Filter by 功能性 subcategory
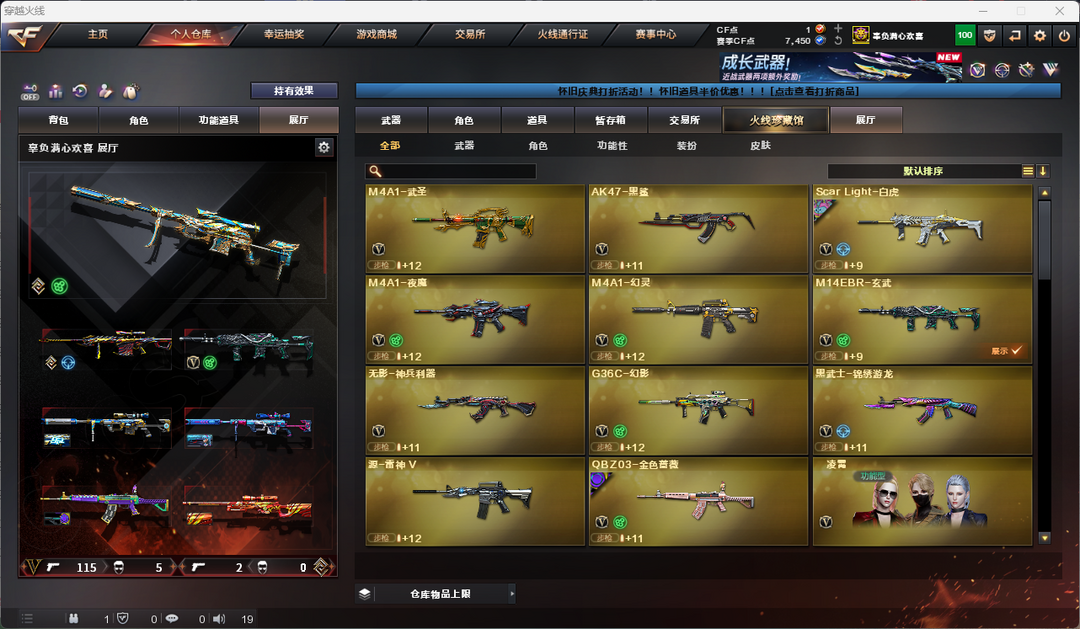Viewport: 1080px width, 629px height. point(612,145)
